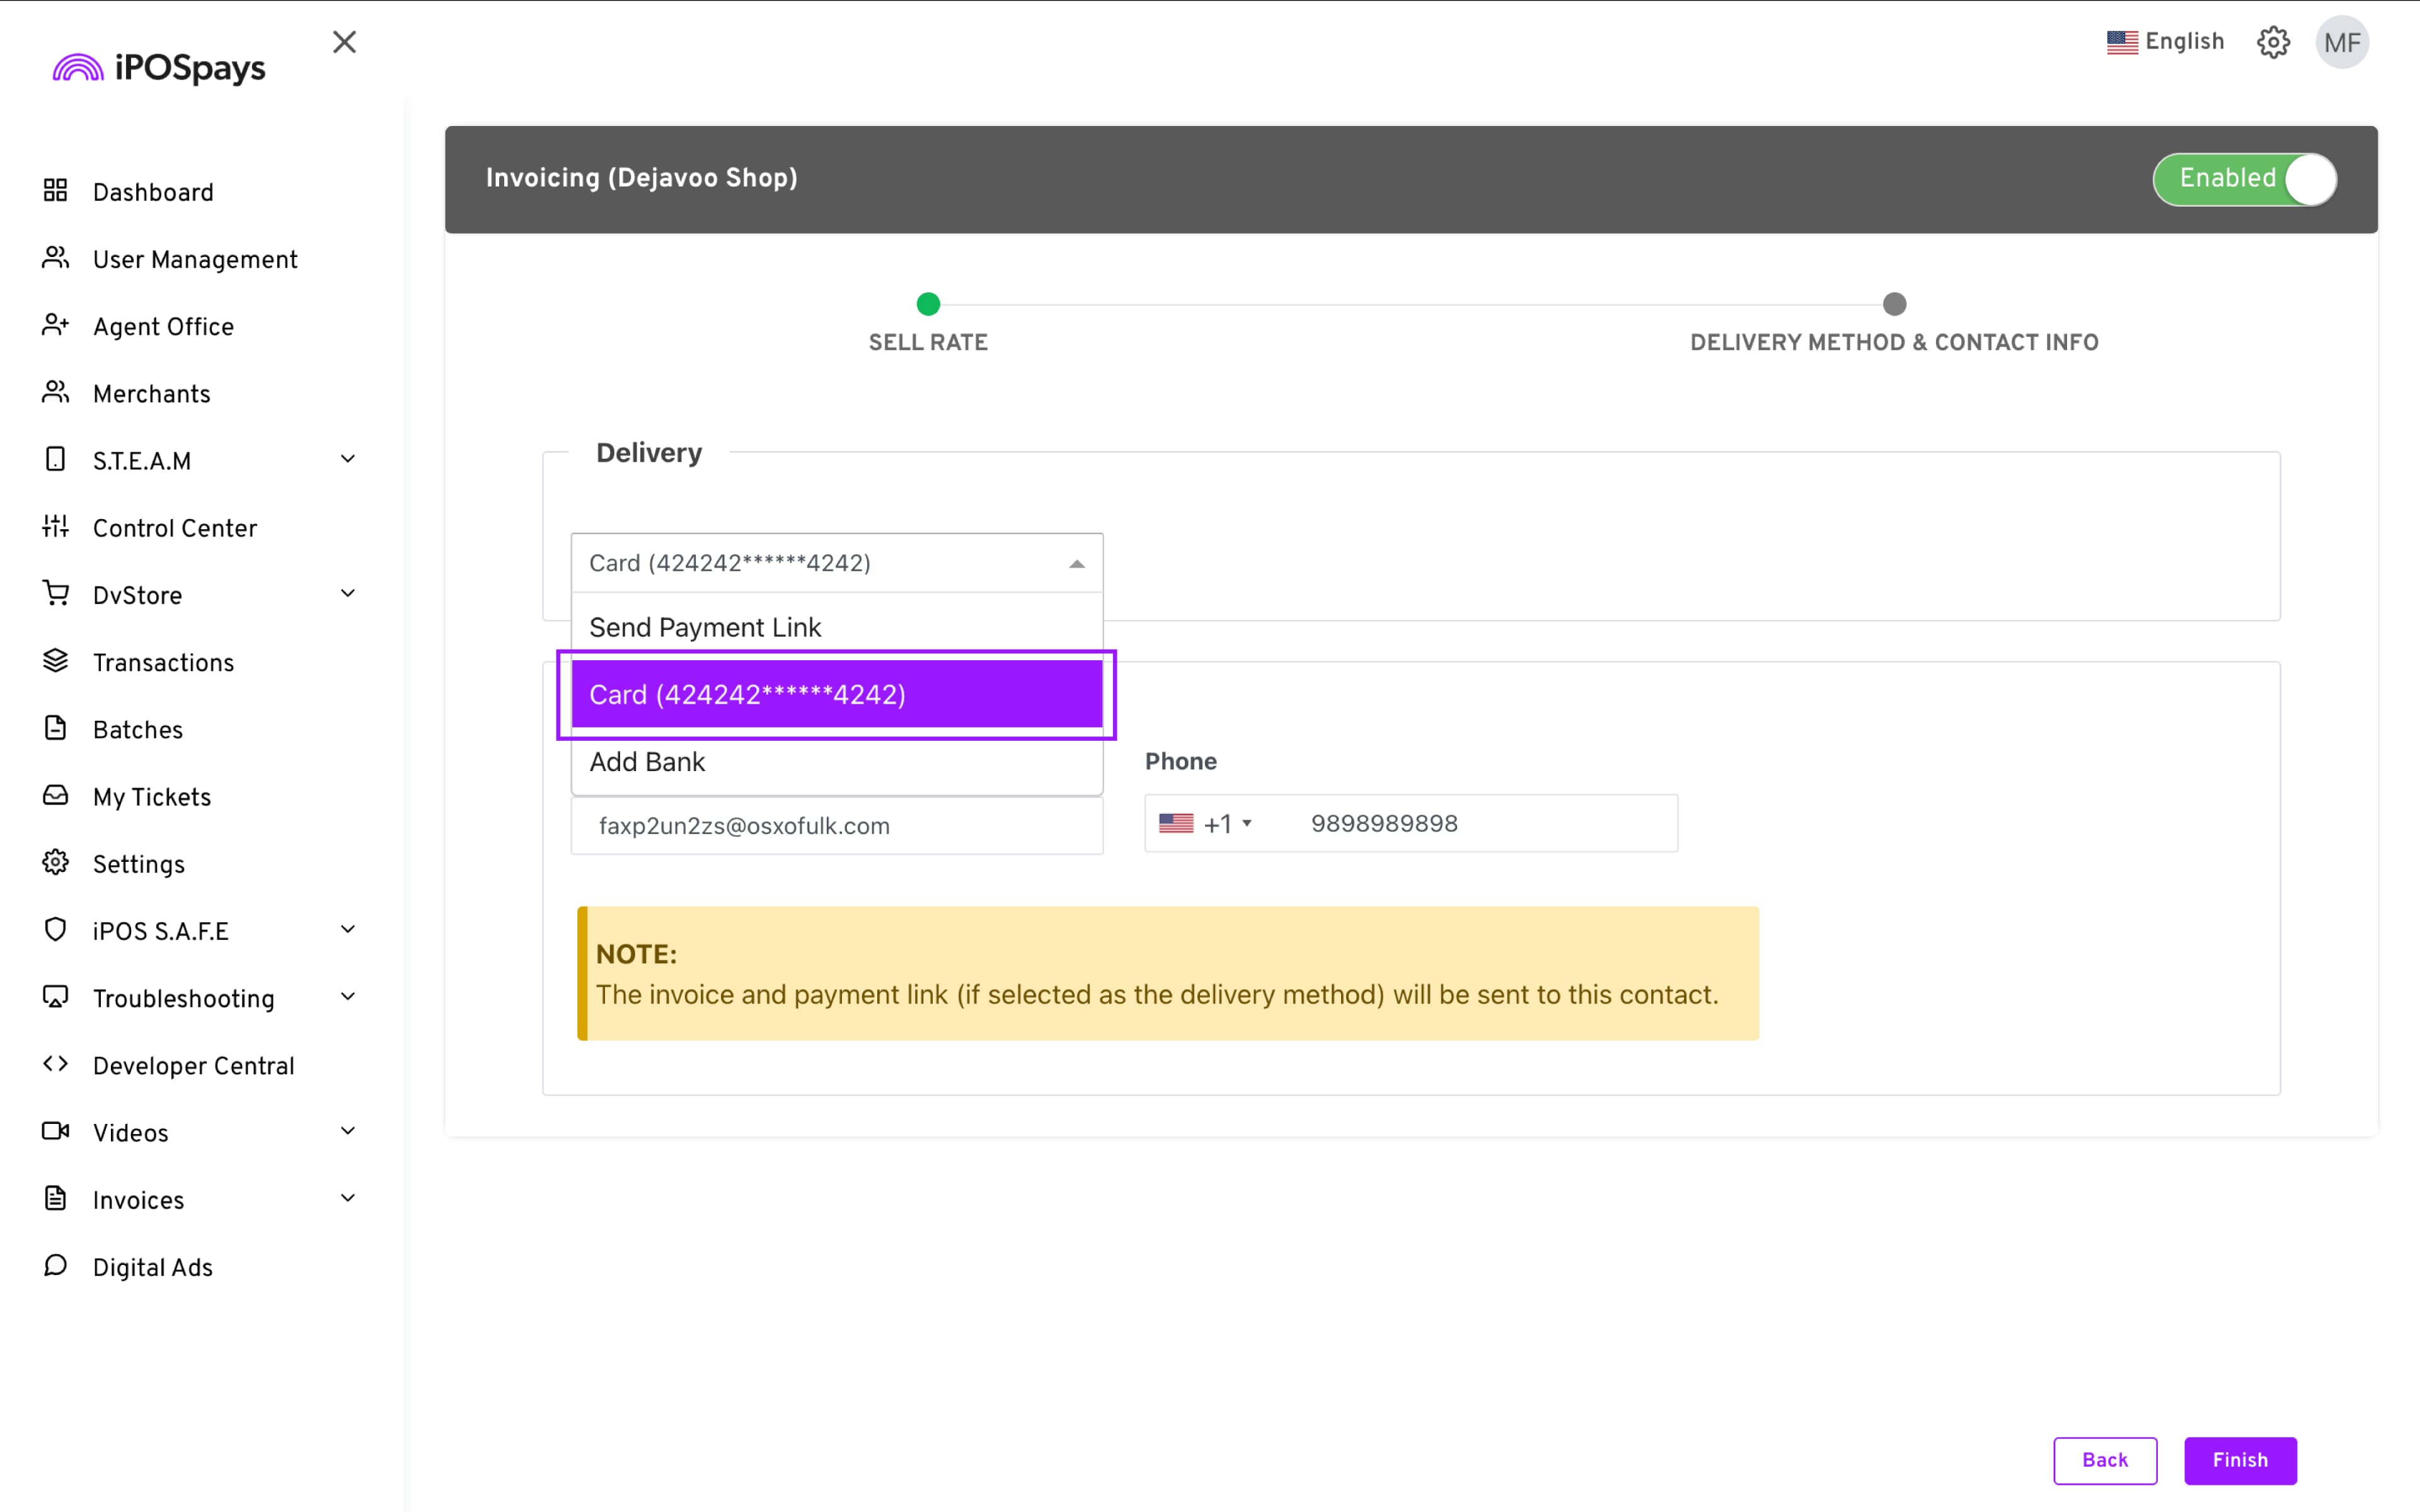The height and width of the screenshot is (1512, 2420).
Task: Open the MF user avatar
Action: [2342, 42]
